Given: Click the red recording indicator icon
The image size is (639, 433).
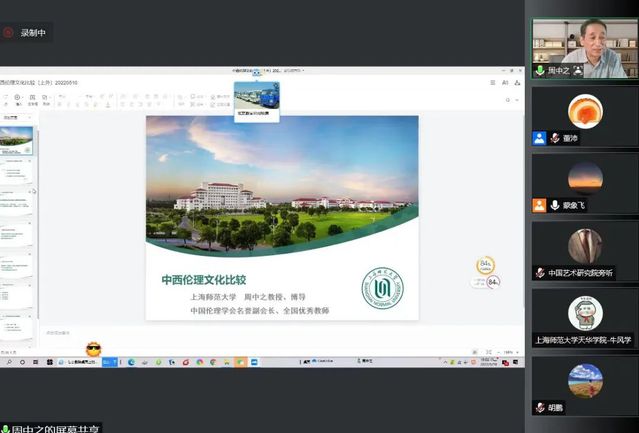Looking at the screenshot, I should [x=9, y=33].
